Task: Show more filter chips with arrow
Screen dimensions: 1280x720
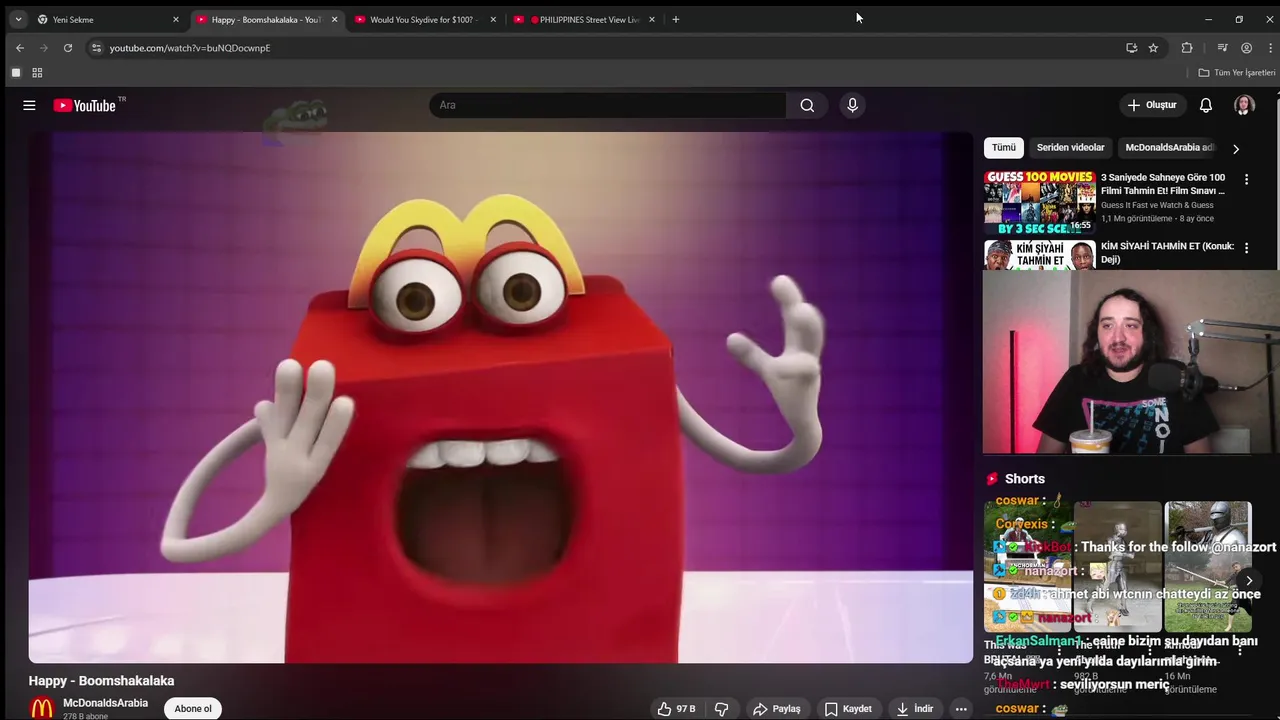Action: (x=1235, y=149)
